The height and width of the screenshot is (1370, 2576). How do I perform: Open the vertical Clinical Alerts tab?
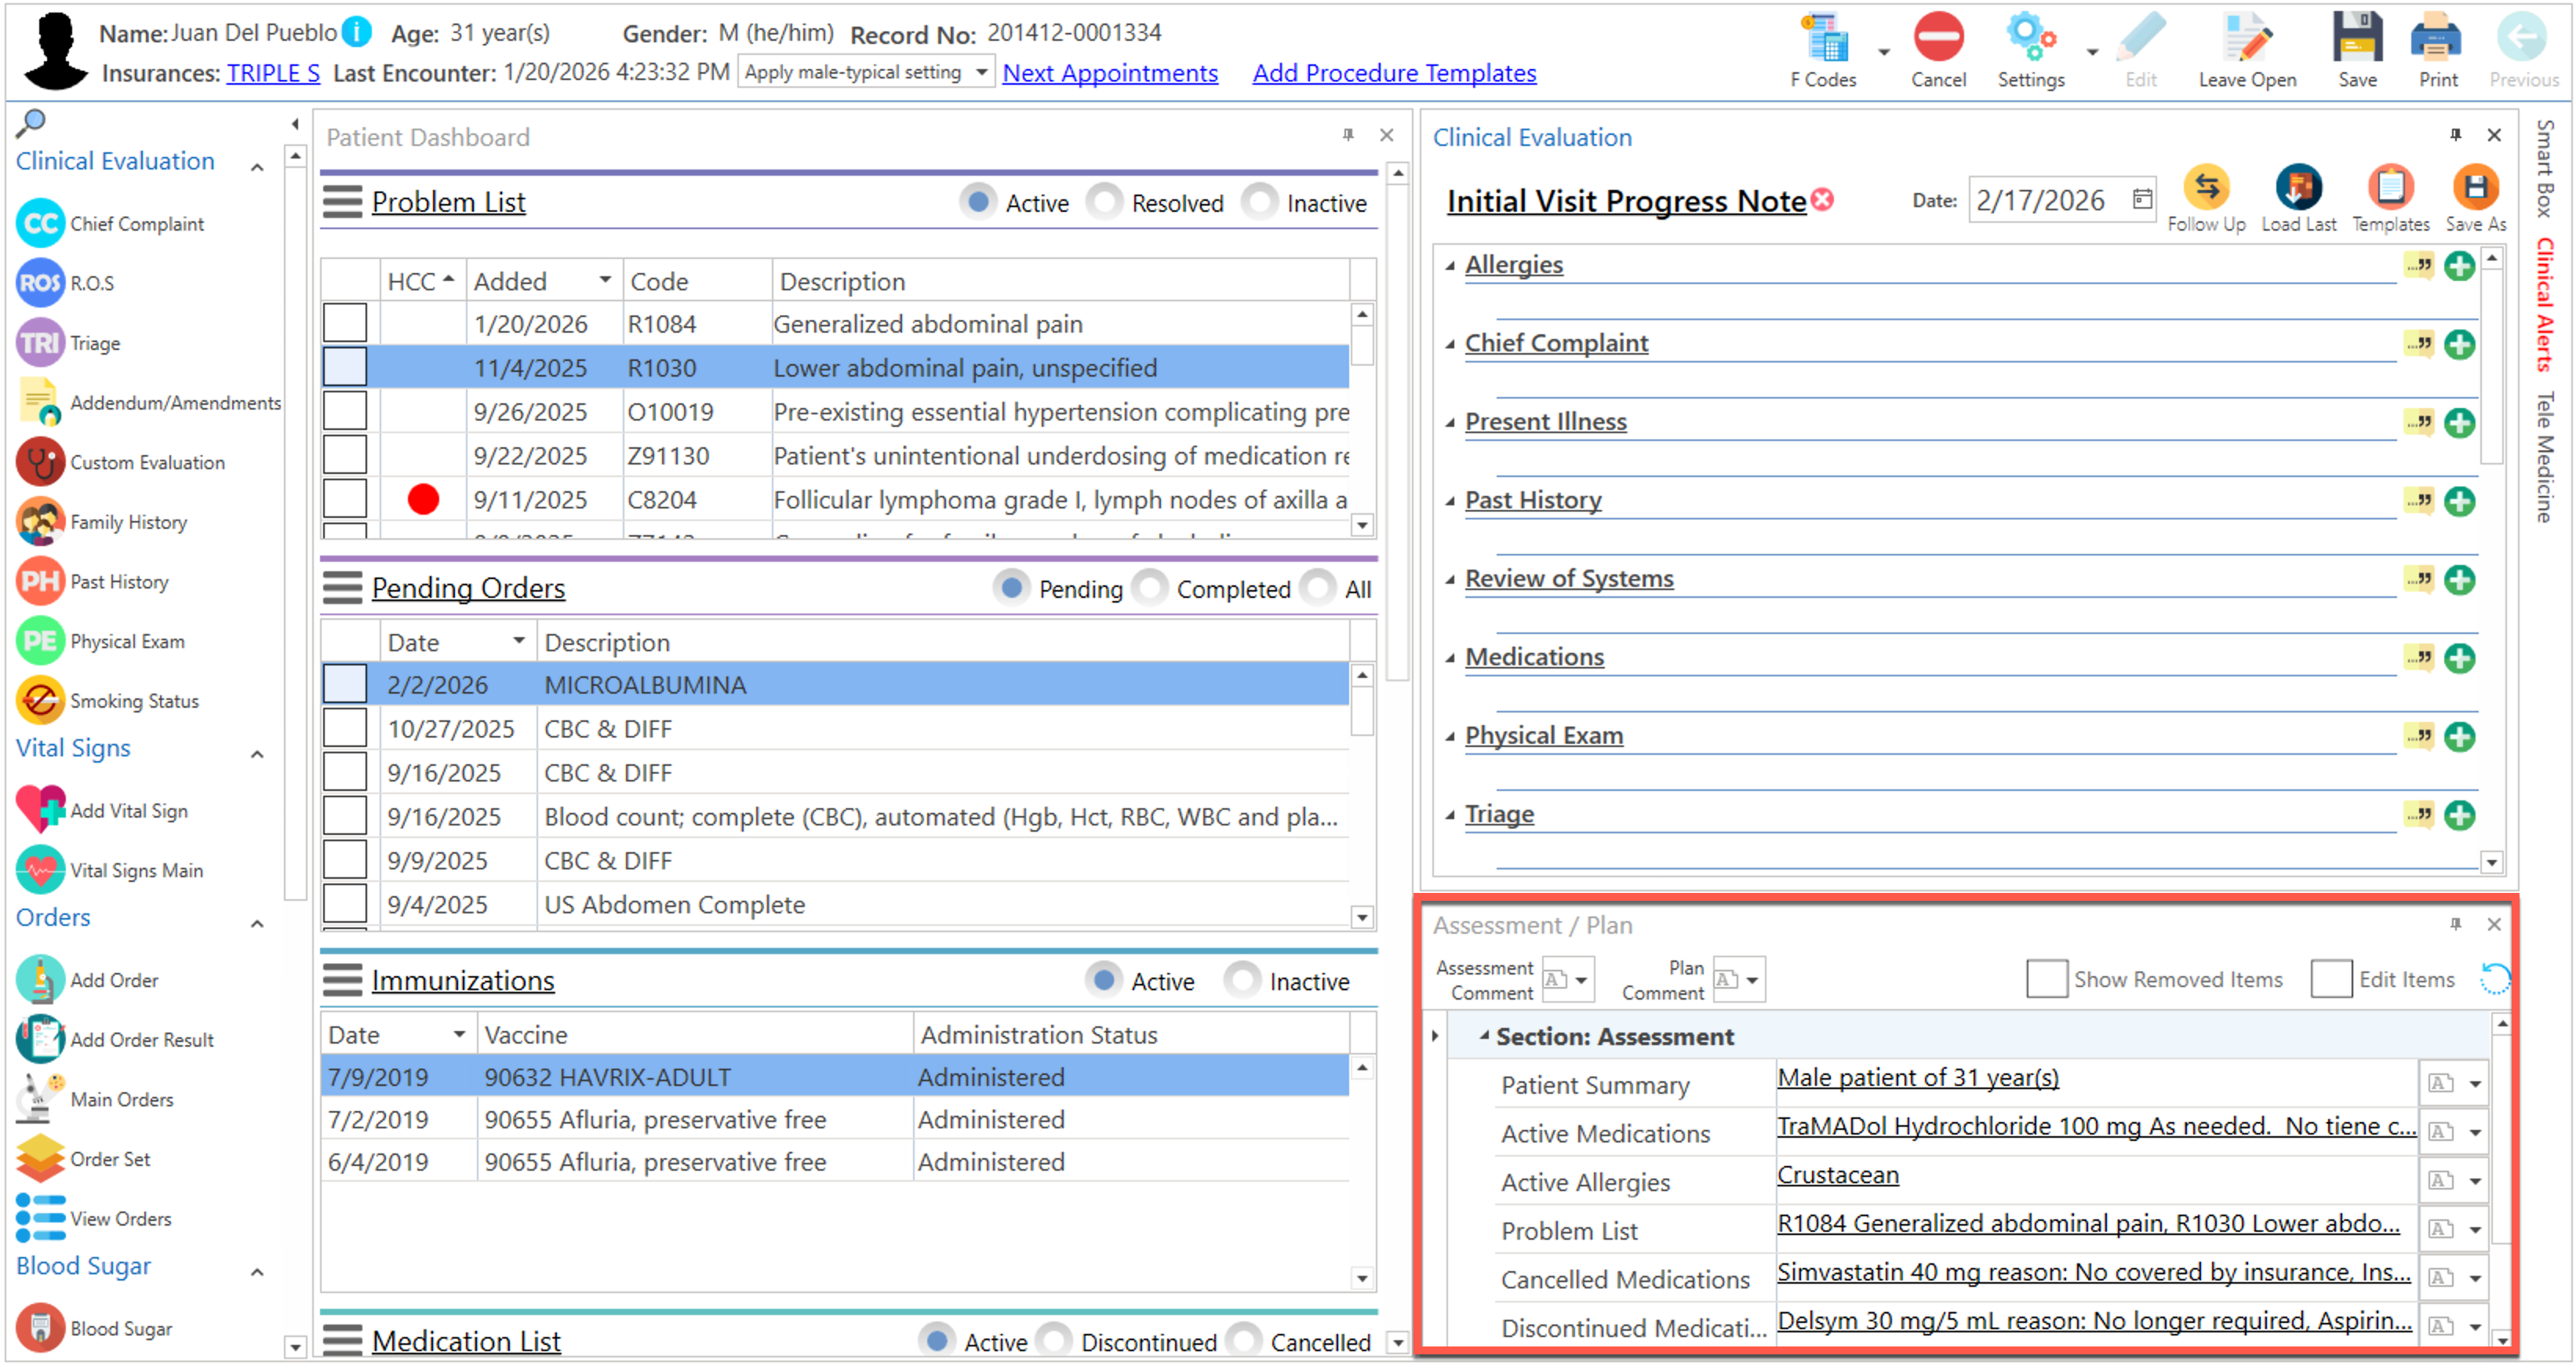[x=2544, y=305]
